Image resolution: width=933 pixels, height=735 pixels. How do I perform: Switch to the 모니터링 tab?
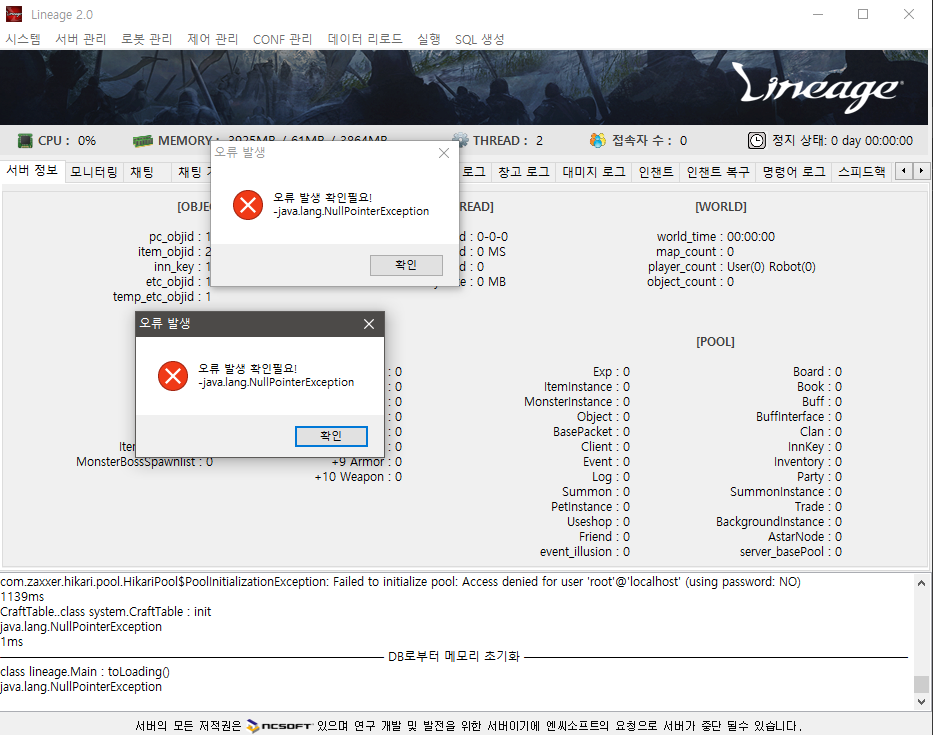click(94, 172)
